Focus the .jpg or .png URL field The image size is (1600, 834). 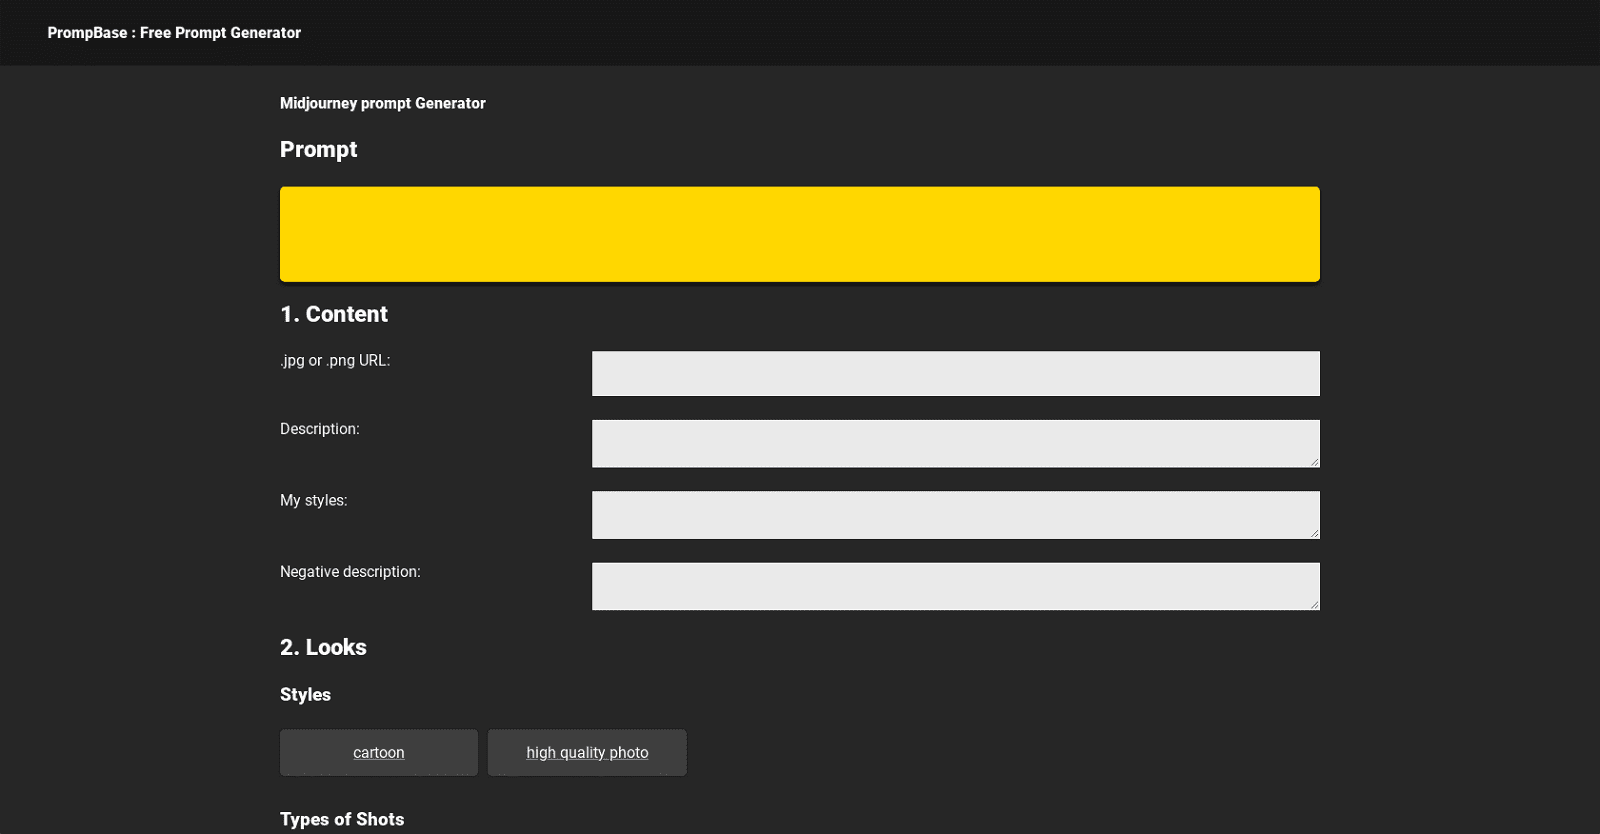tap(955, 373)
